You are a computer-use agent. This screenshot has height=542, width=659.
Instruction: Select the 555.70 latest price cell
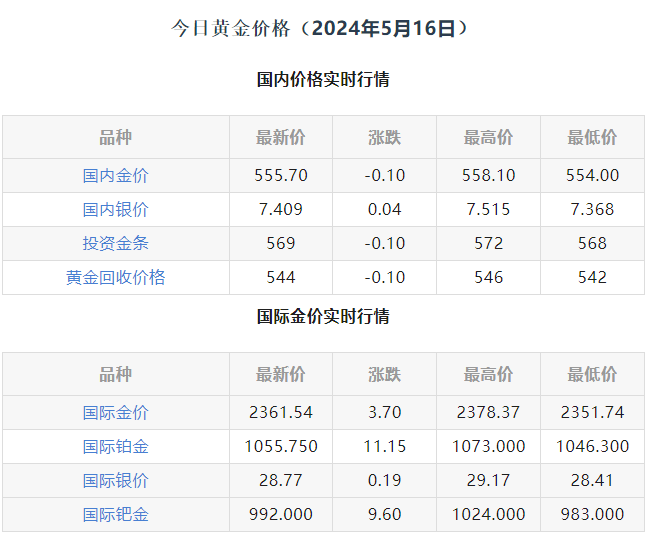[x=281, y=175]
